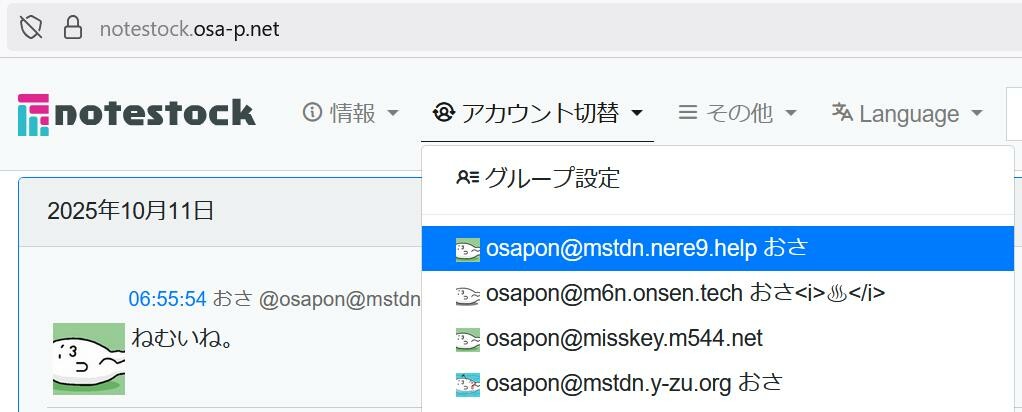Click the group settings icon in the menu

pos(467,179)
